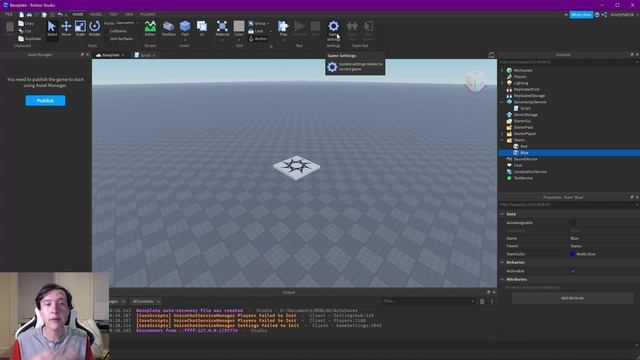
Task: Click the Copy icon in Clipboard group
Action: (26, 24)
